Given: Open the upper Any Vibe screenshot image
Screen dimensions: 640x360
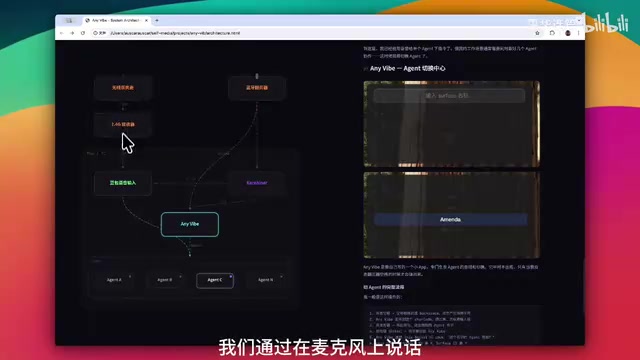Looking at the screenshot, I should pyautogui.click(x=452, y=124).
